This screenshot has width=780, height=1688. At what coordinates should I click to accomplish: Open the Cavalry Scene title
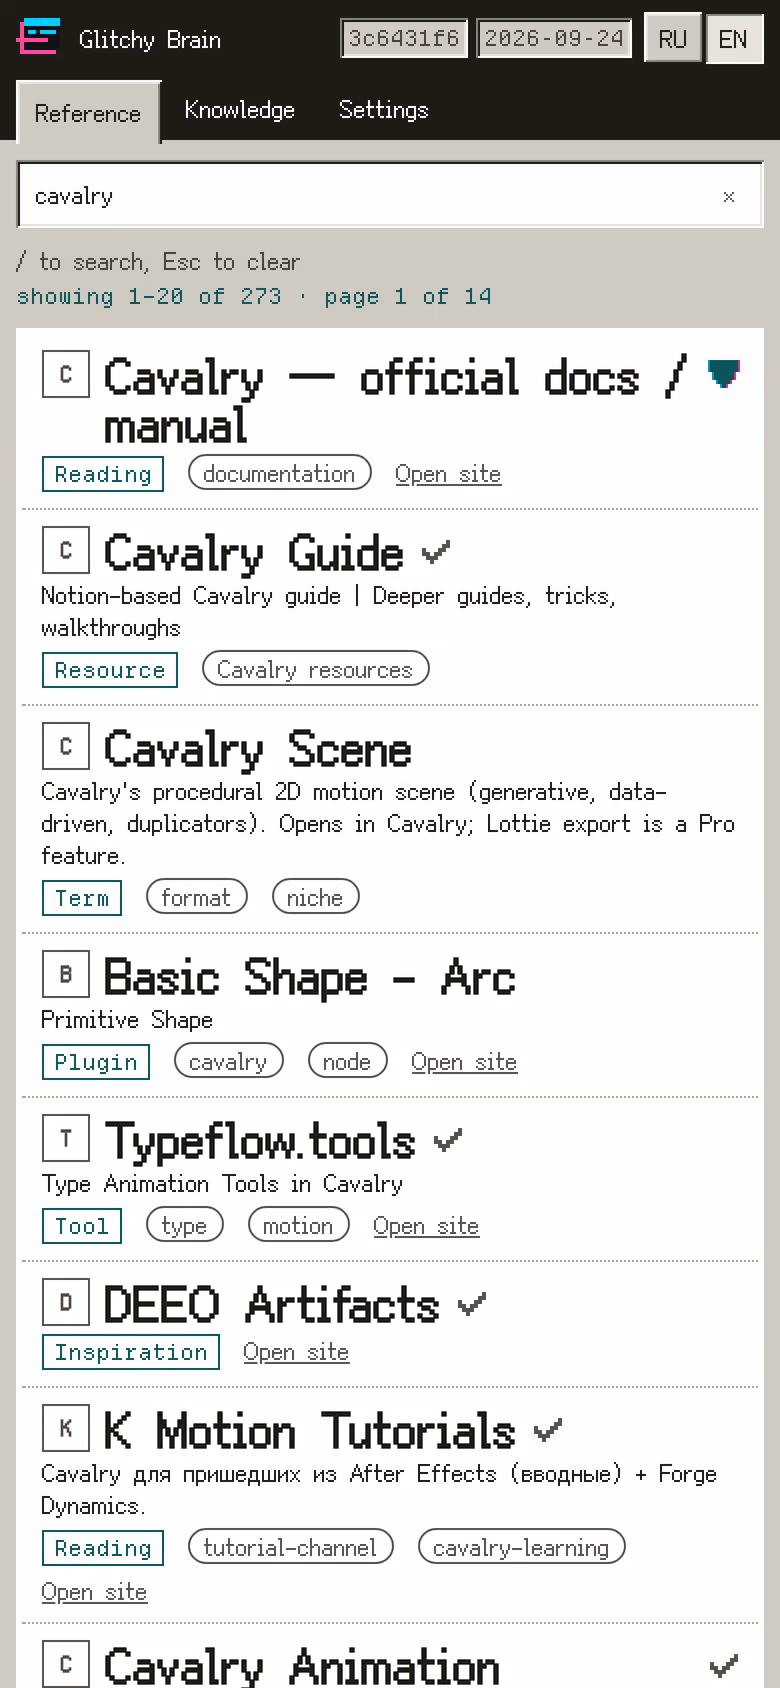pos(258,748)
